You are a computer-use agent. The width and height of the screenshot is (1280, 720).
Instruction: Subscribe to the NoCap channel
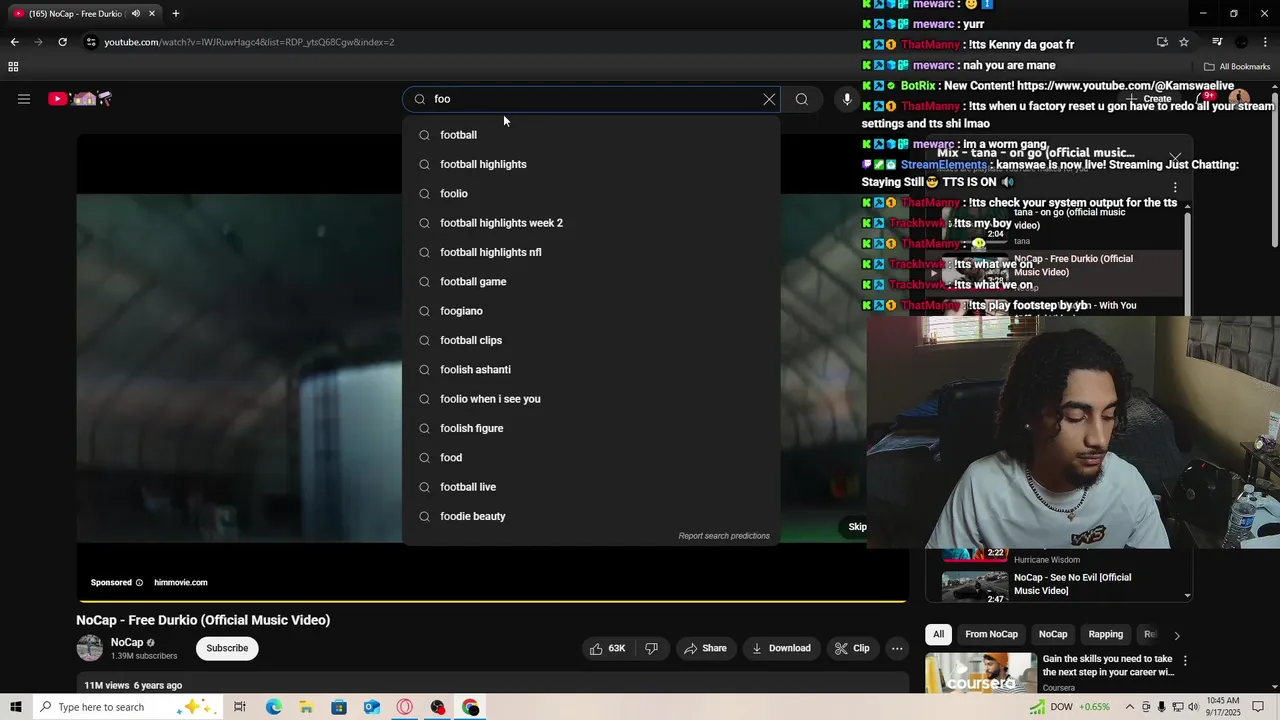click(x=227, y=648)
